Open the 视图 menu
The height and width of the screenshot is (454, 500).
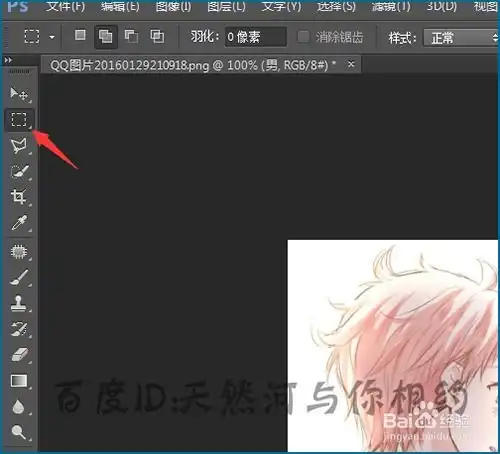(486, 6)
